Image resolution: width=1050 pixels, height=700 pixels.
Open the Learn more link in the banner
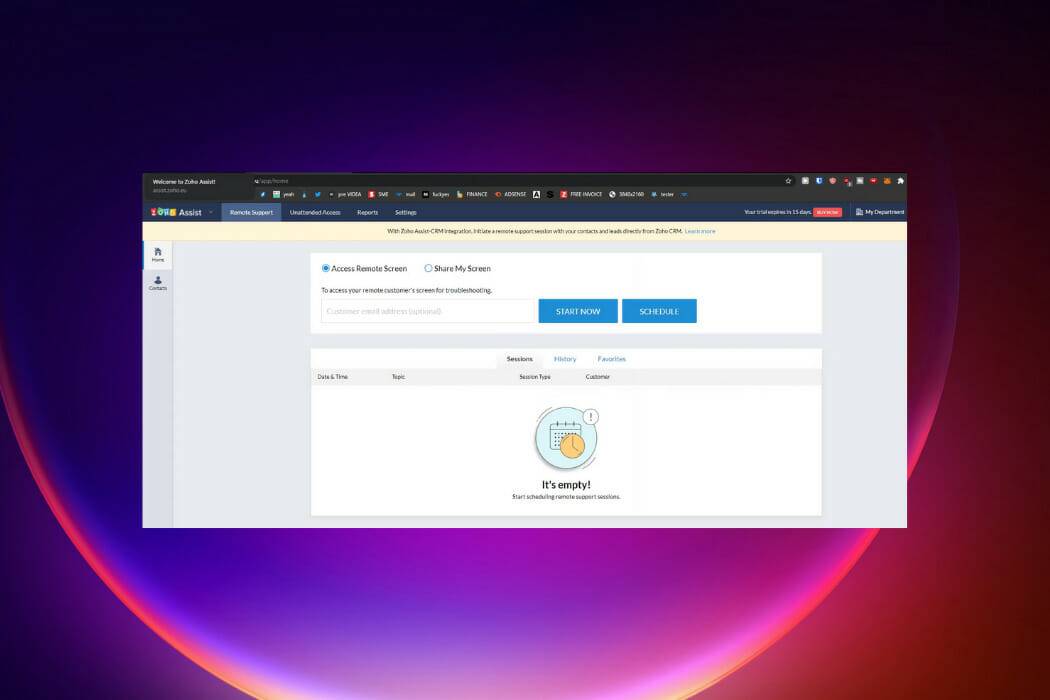point(699,231)
